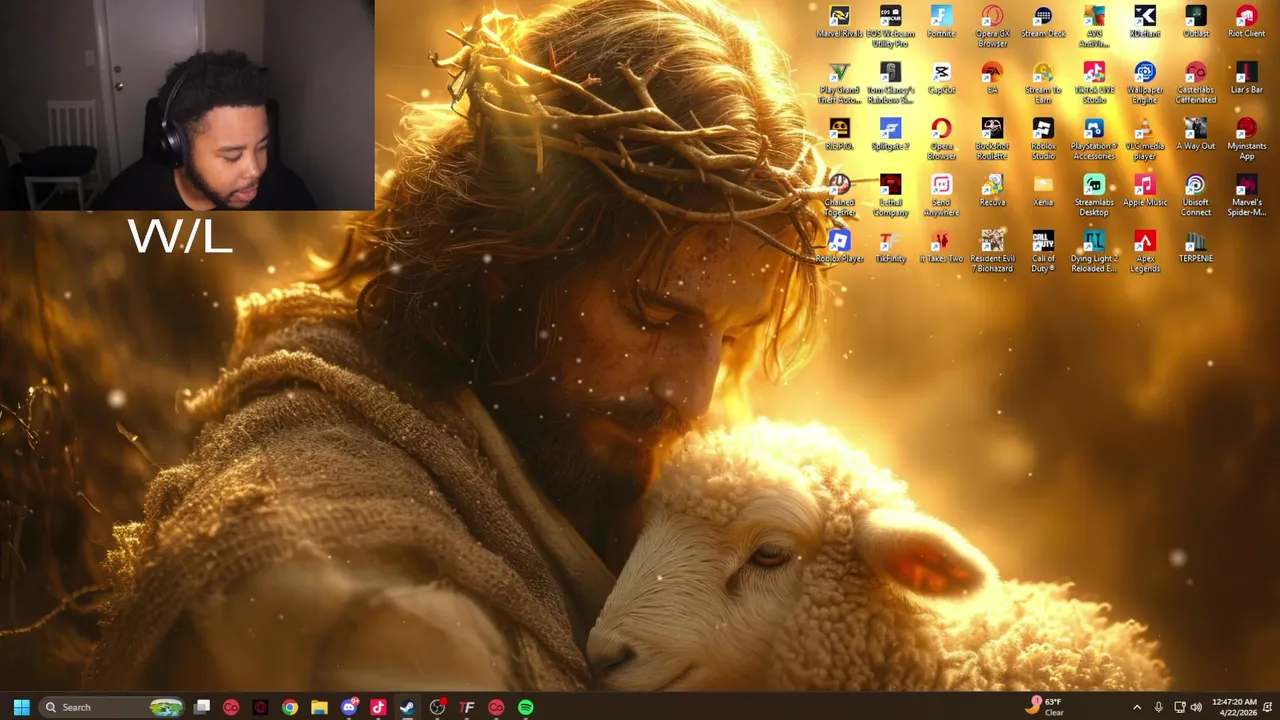Open Tom Clancy's Rainbow Six shortcut
Screen dimensions: 1280x720
point(890,83)
